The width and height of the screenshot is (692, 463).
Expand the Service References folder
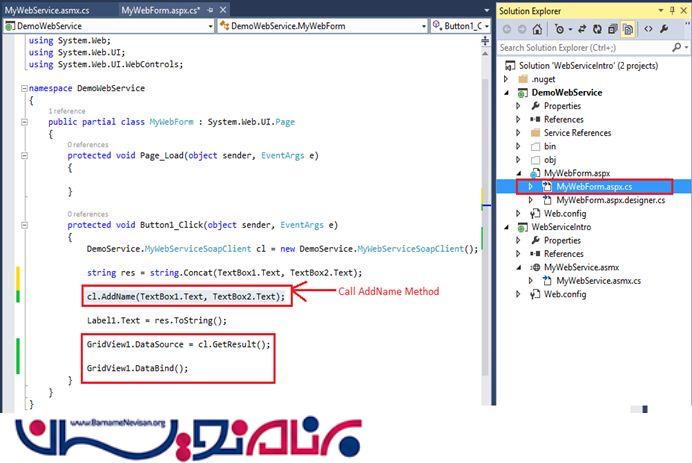point(518,133)
